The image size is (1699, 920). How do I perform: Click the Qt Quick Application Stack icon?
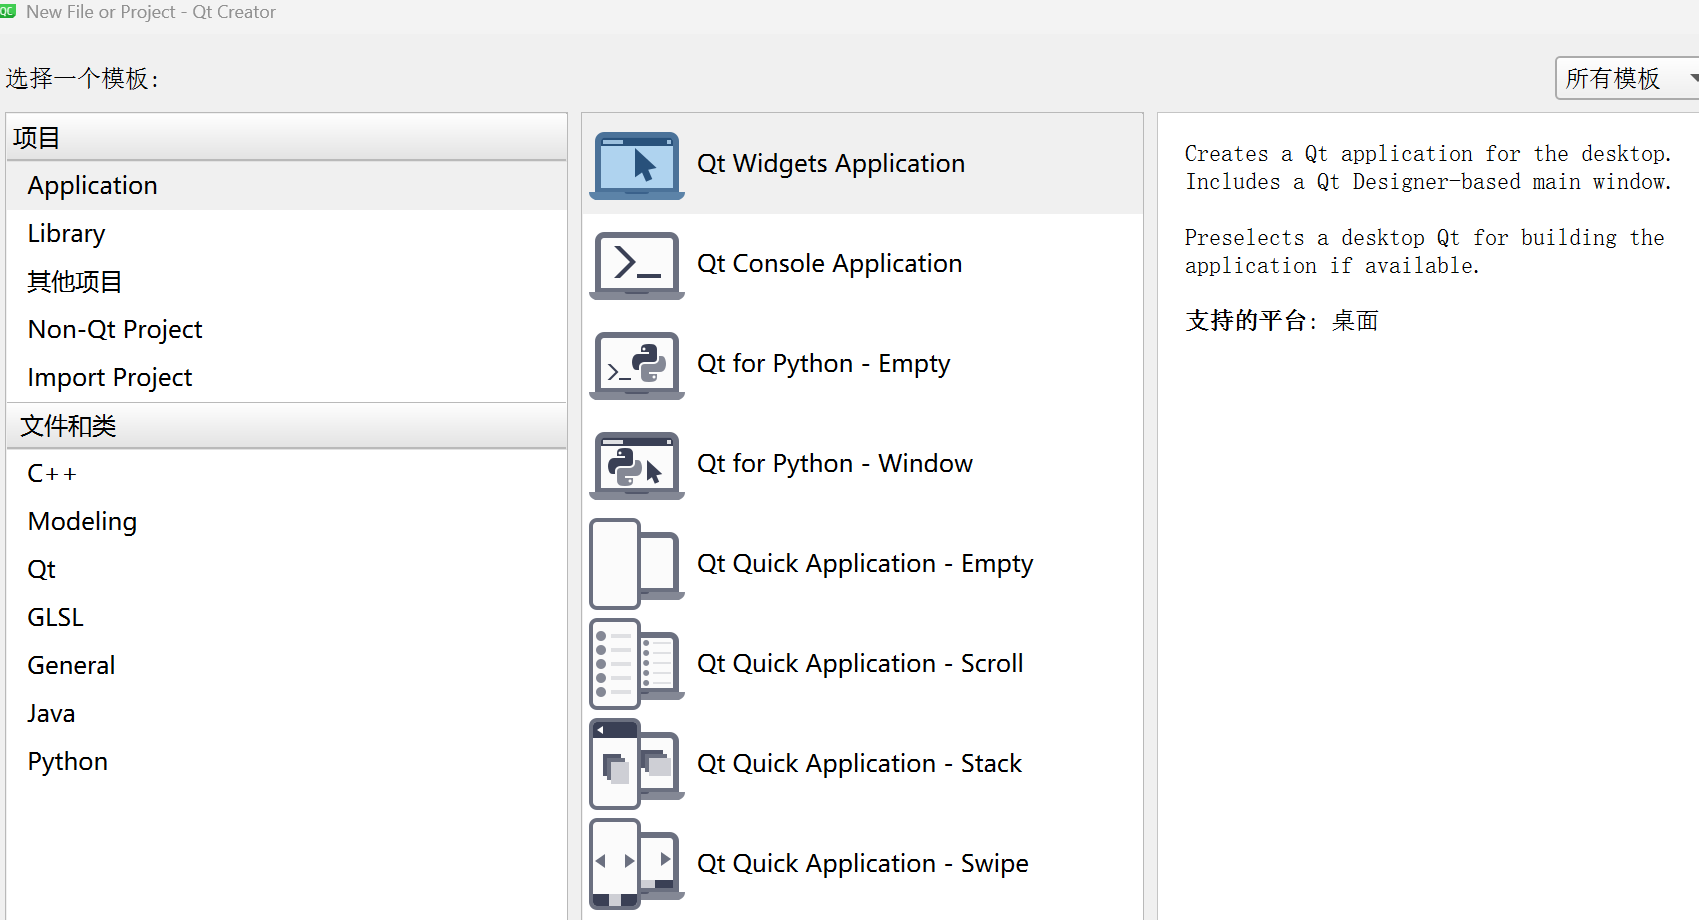coord(637,764)
